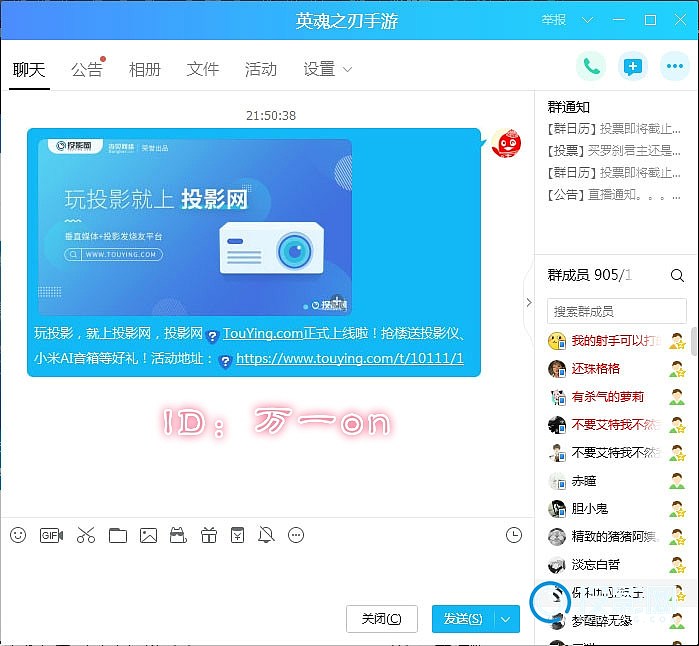The height and width of the screenshot is (646, 699).
Task: Open the send options dropdown arrow
Action: pos(506,619)
